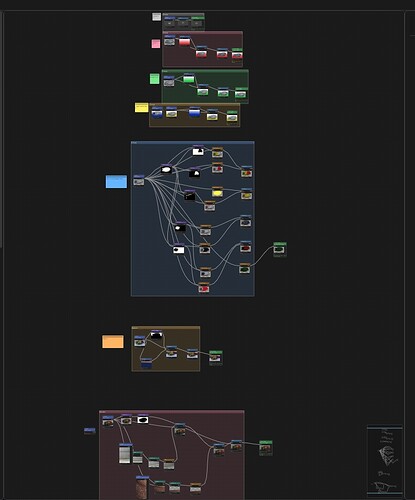415x500 pixels.
Task: Select the tall grey striped texture node
Action: (125, 454)
